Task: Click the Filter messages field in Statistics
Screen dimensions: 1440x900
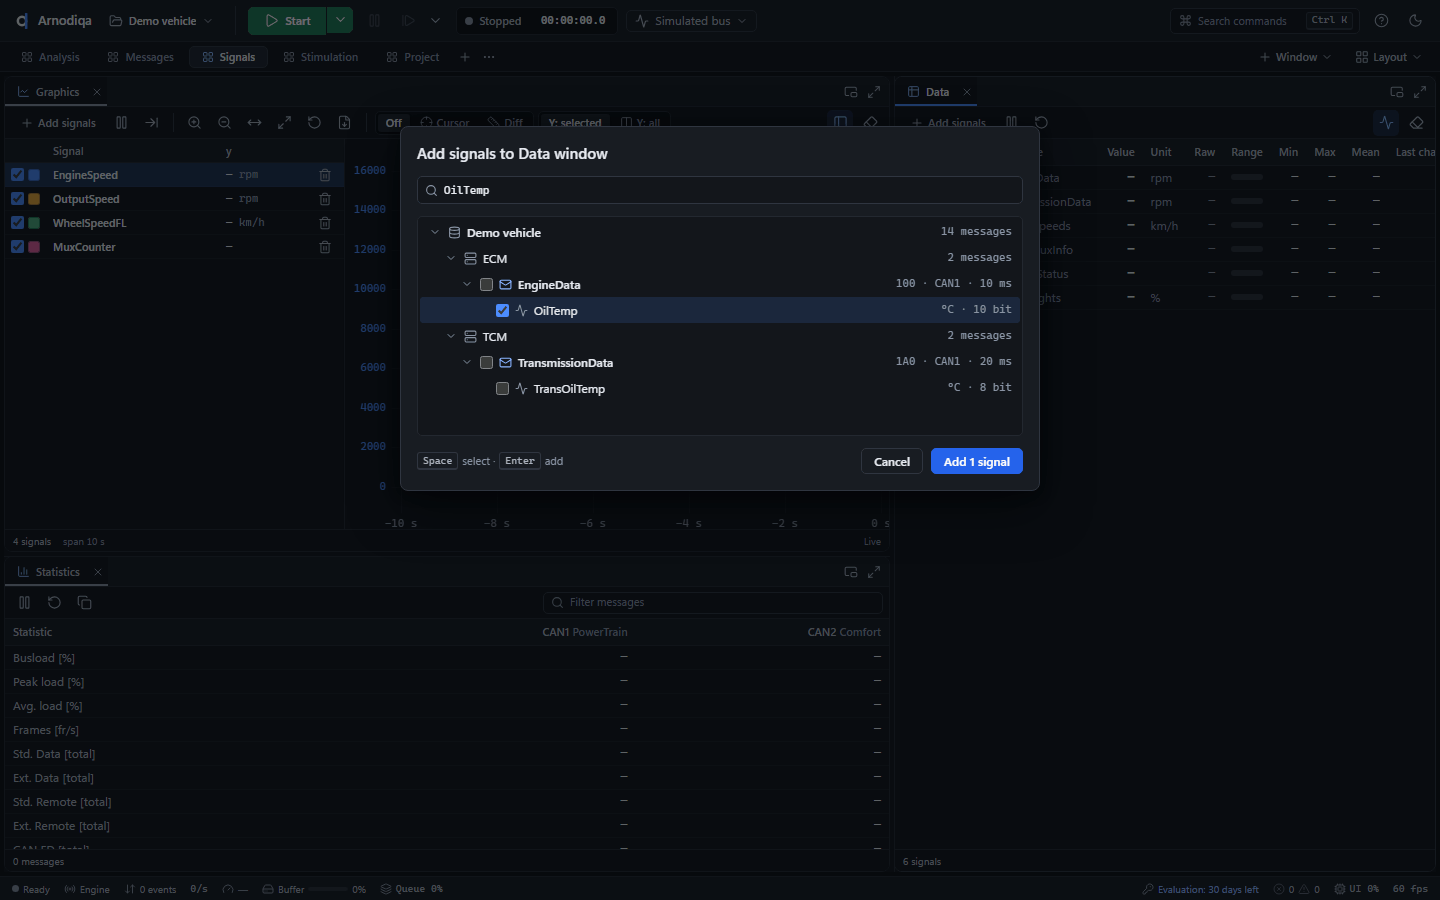Action: (x=713, y=603)
